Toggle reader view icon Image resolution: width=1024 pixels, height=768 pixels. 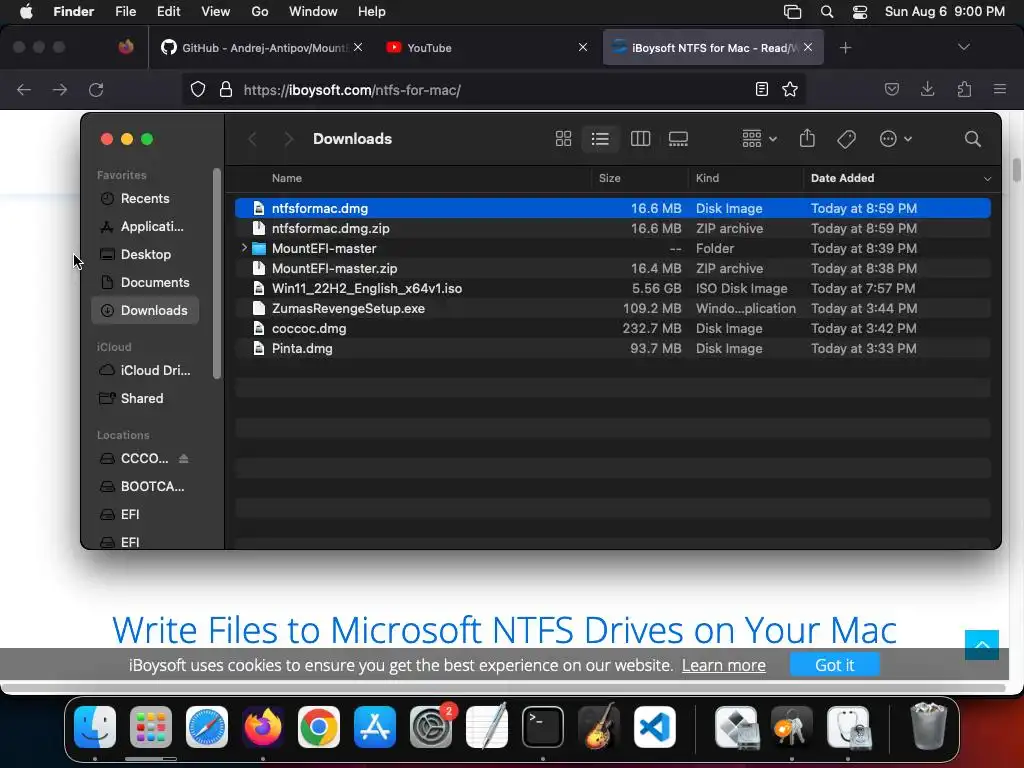click(761, 89)
